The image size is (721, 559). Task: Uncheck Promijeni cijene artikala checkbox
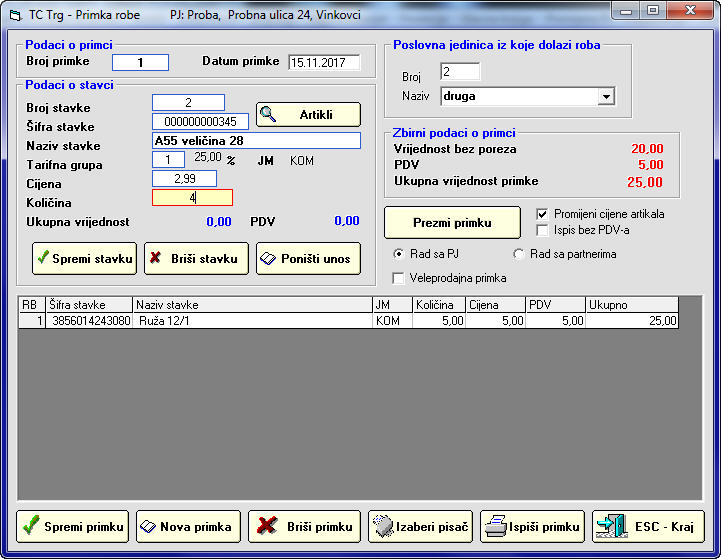pos(542,214)
